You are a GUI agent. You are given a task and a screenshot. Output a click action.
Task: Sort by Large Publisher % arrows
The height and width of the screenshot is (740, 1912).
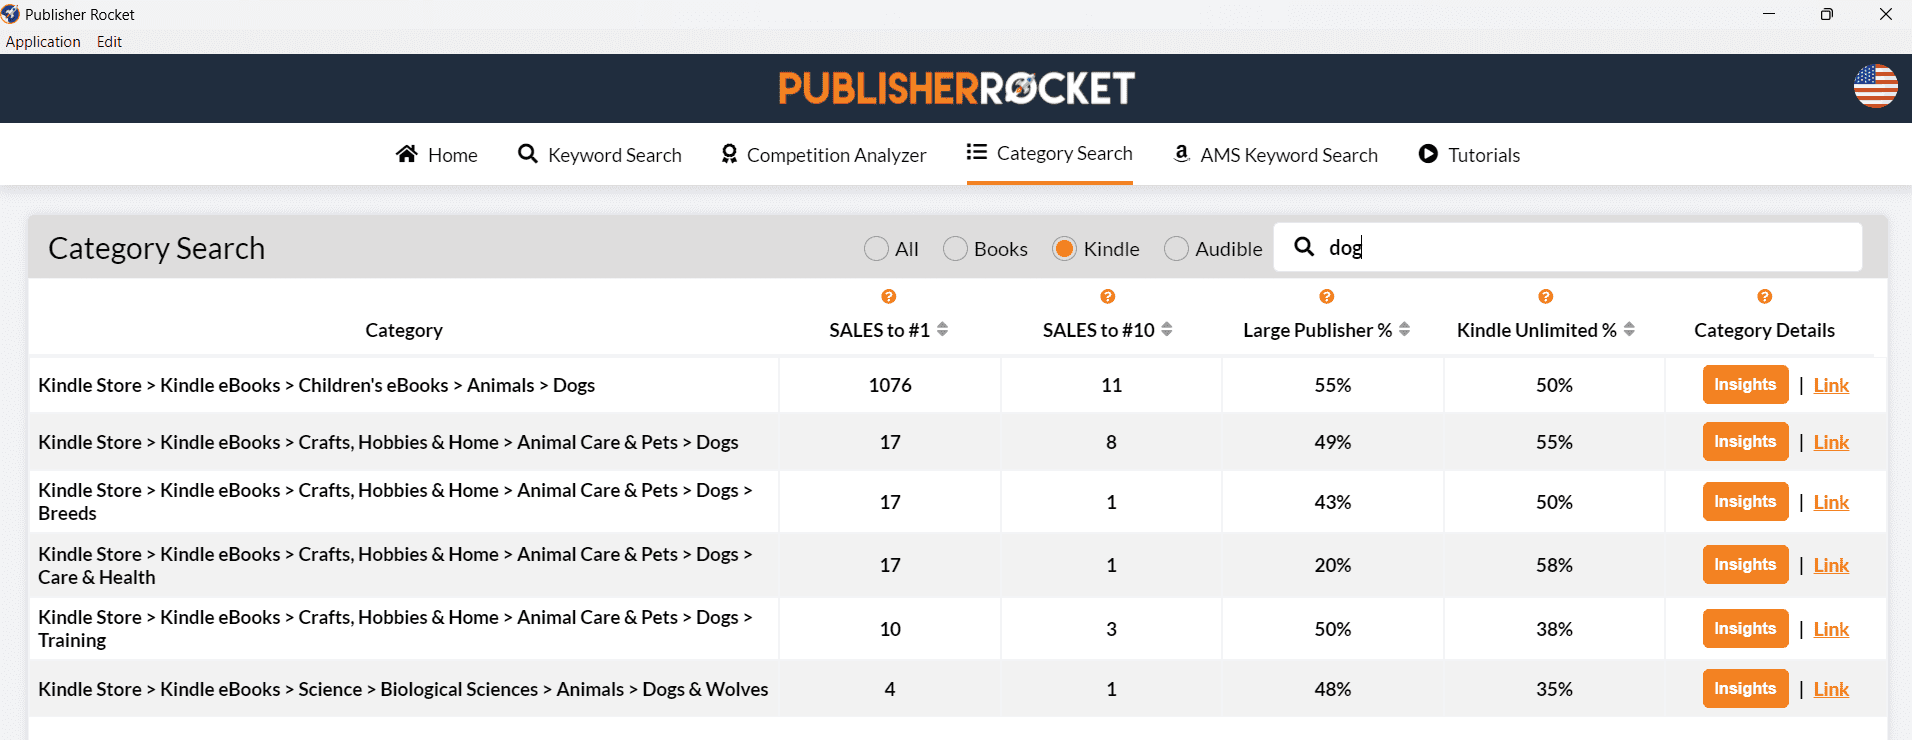[x=1404, y=329]
